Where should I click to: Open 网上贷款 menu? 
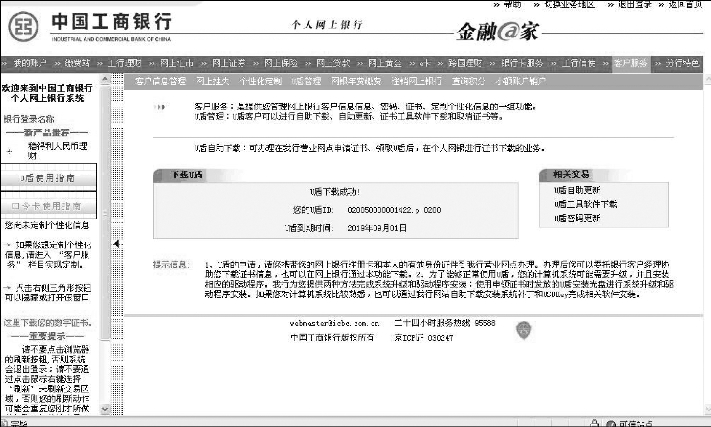point(333,63)
